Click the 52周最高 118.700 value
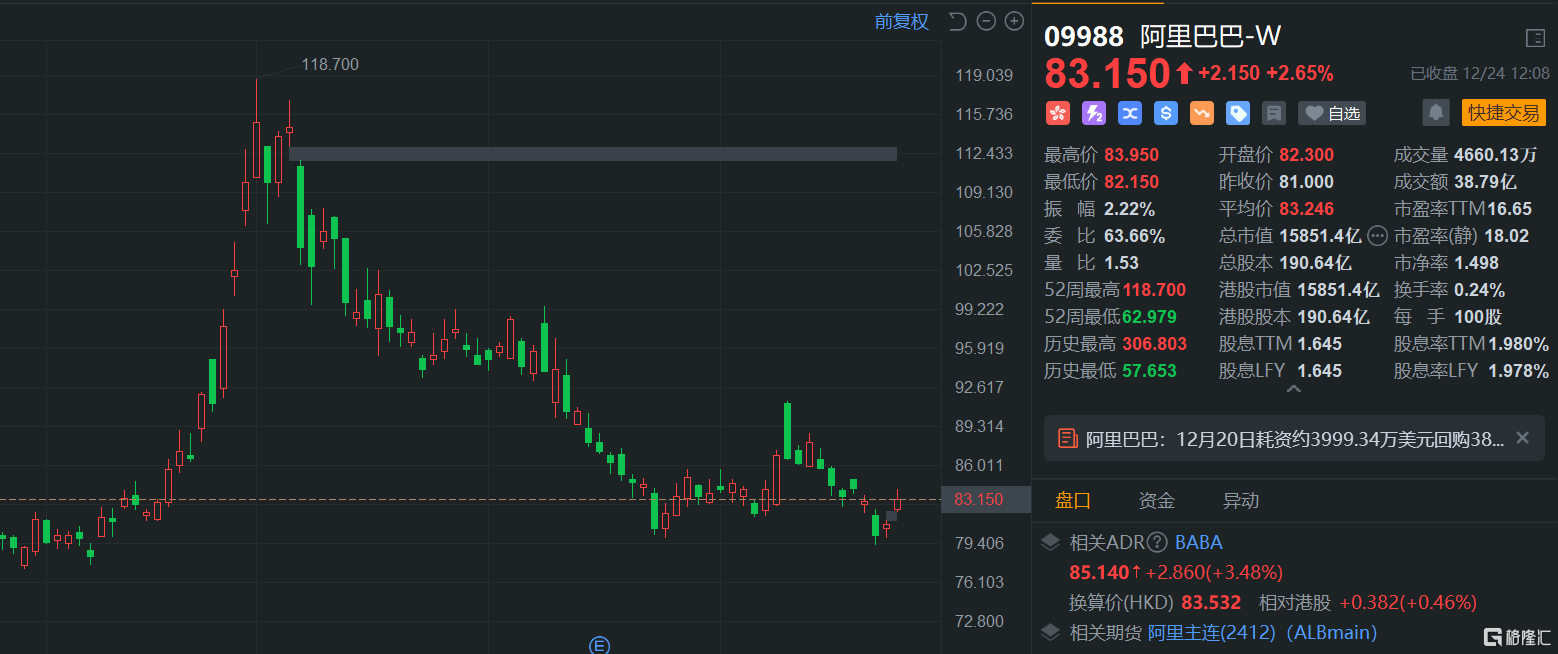 [x=1154, y=290]
